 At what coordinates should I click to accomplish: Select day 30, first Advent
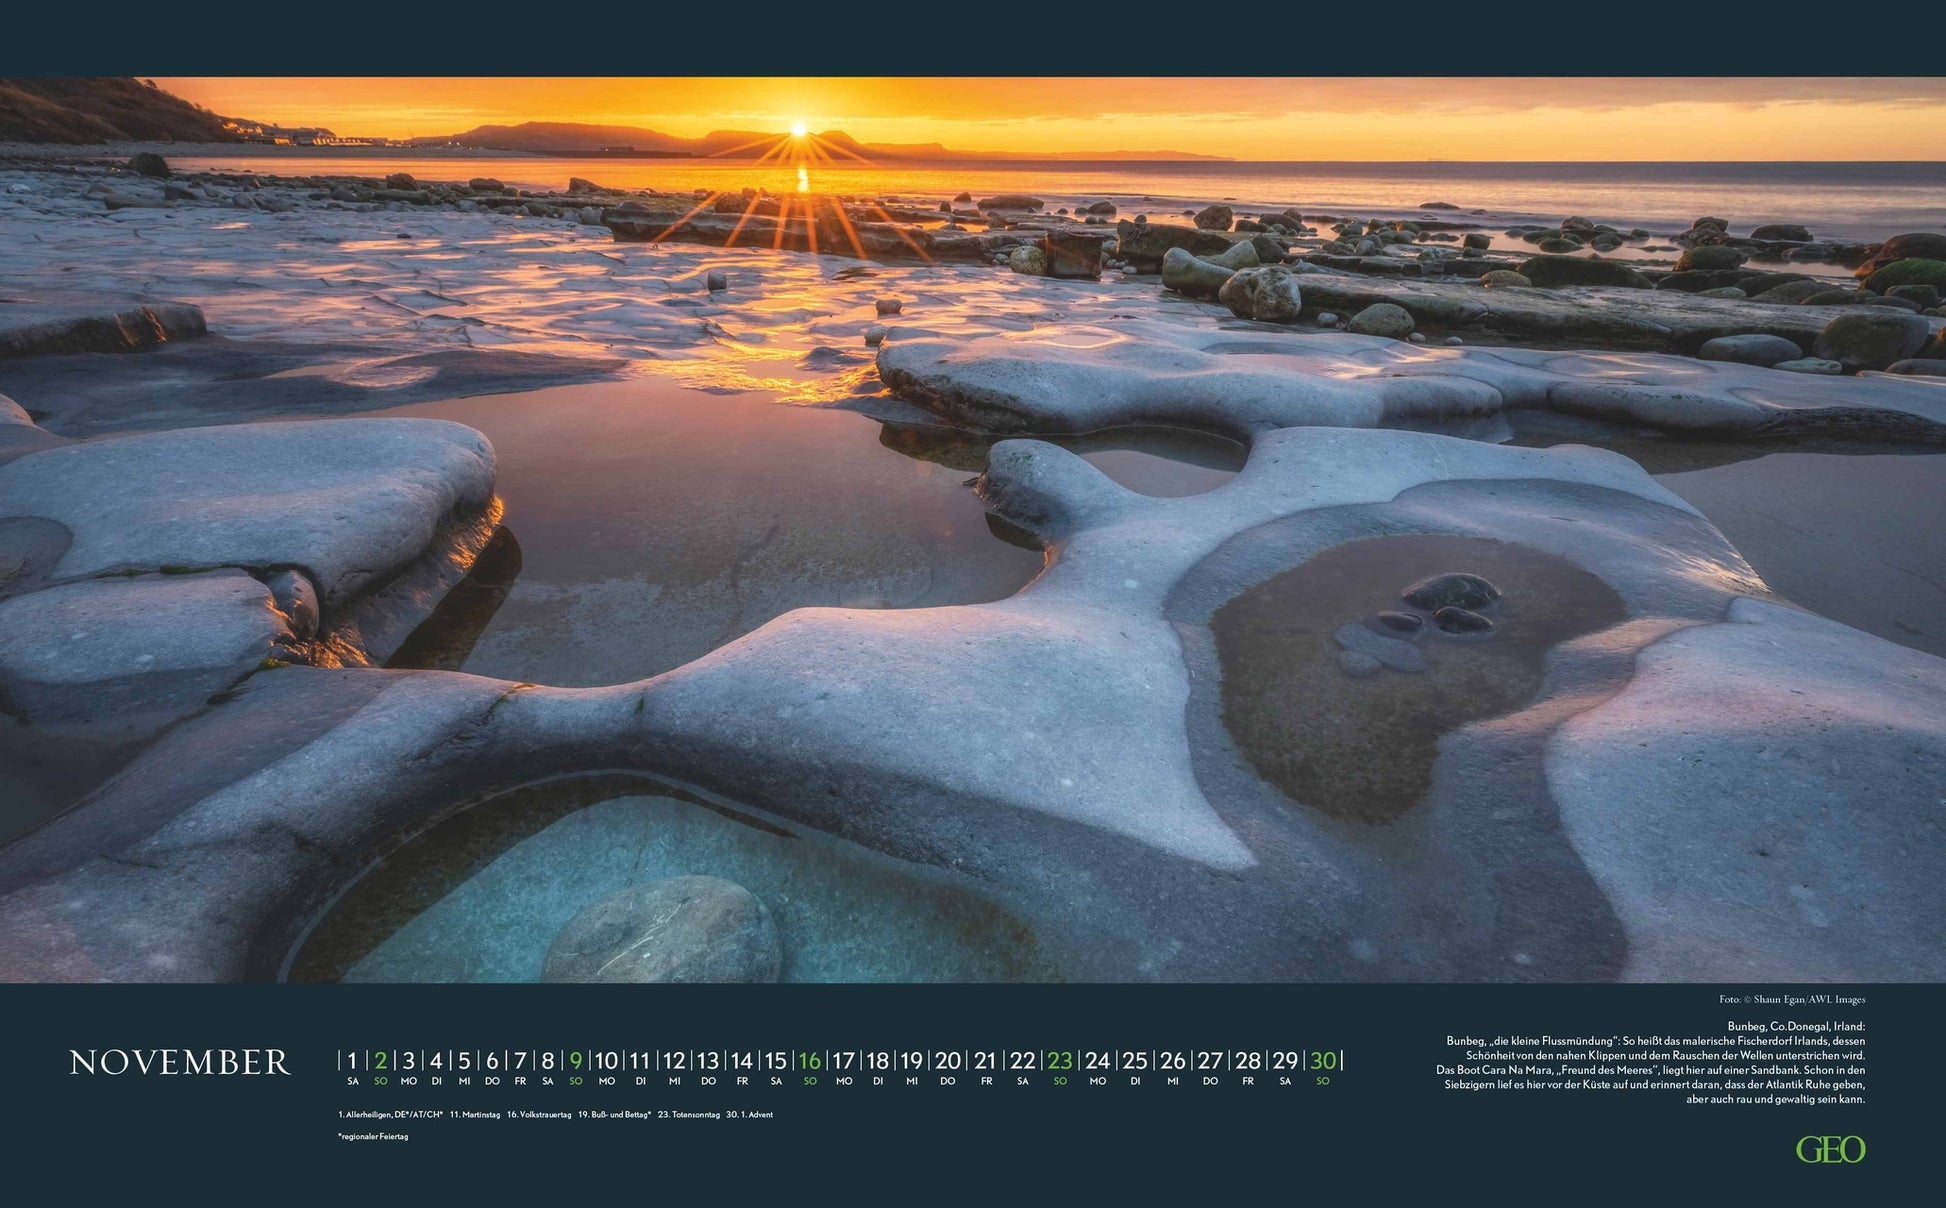tap(1322, 1060)
